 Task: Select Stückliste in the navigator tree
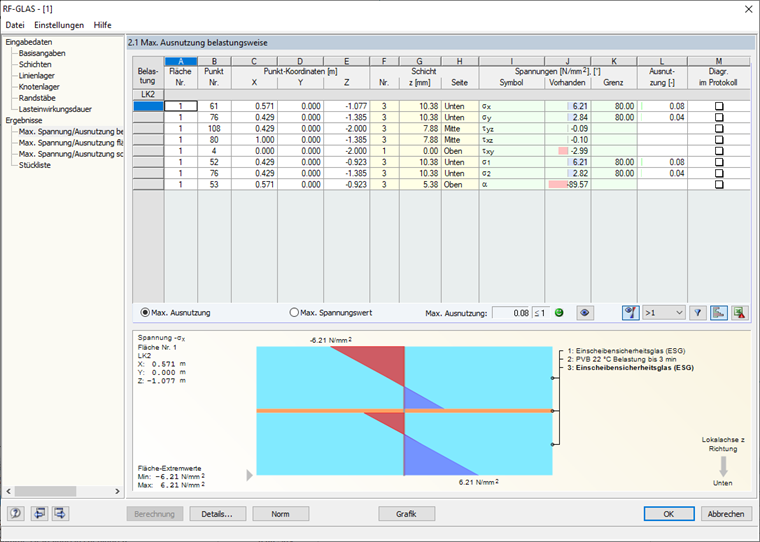(x=35, y=165)
